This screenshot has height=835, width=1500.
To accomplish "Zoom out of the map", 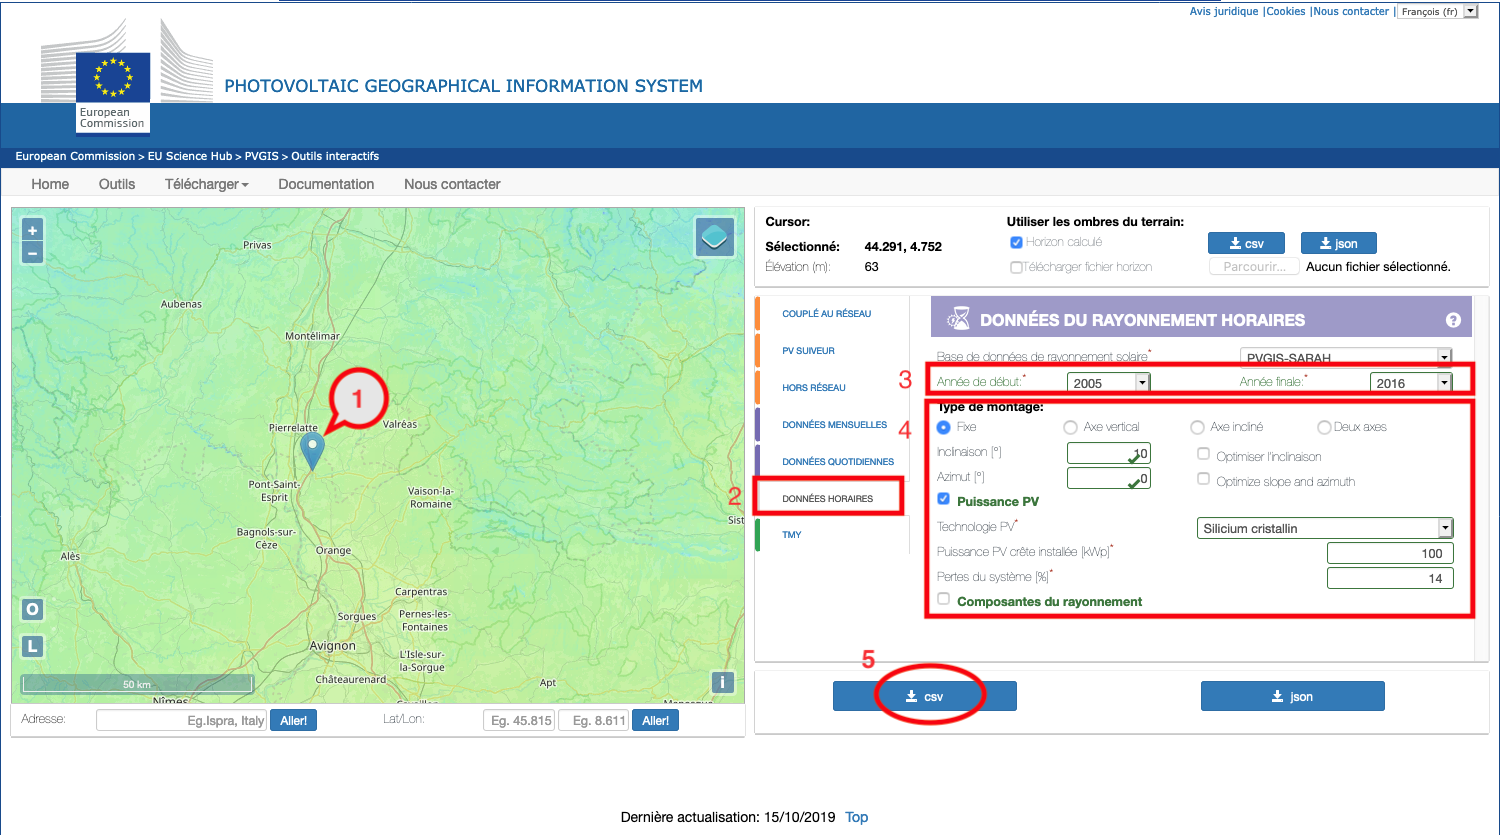I will tap(32, 253).
